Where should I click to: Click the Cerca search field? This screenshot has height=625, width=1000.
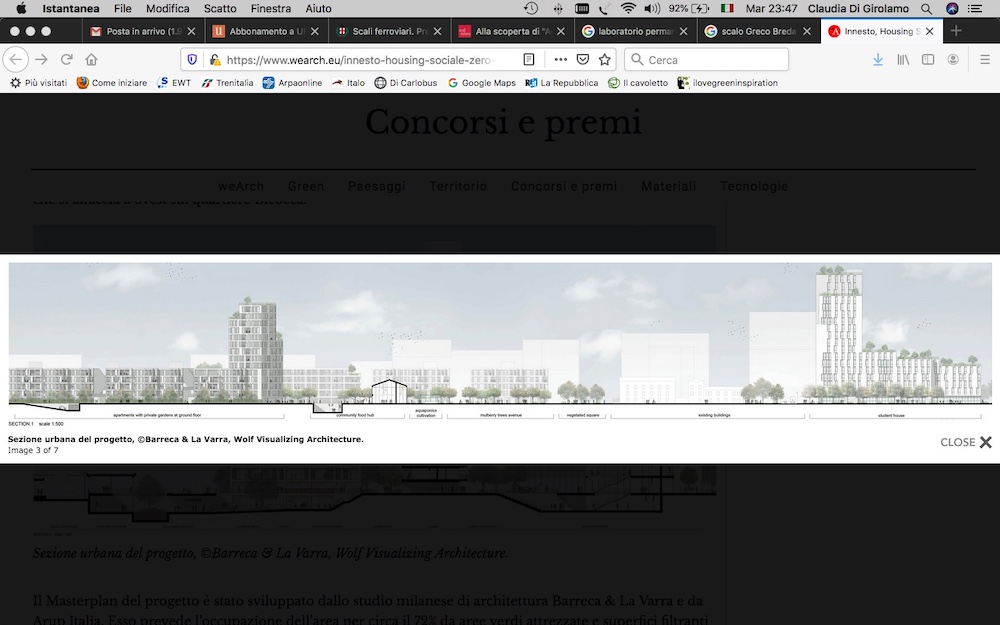point(707,60)
